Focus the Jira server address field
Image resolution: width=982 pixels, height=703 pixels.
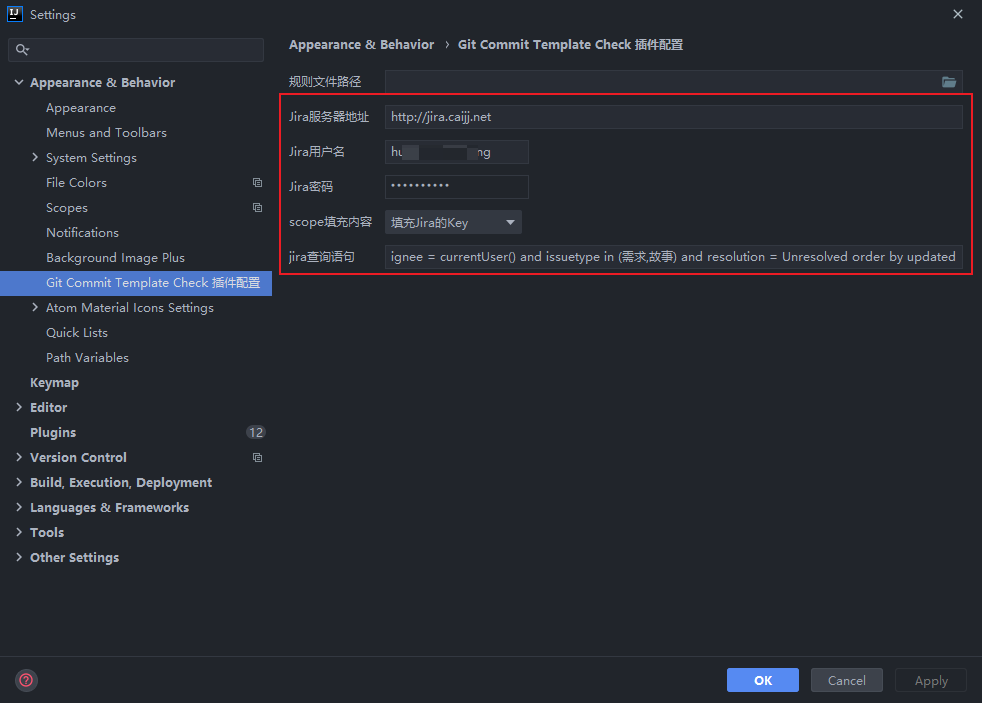673,117
